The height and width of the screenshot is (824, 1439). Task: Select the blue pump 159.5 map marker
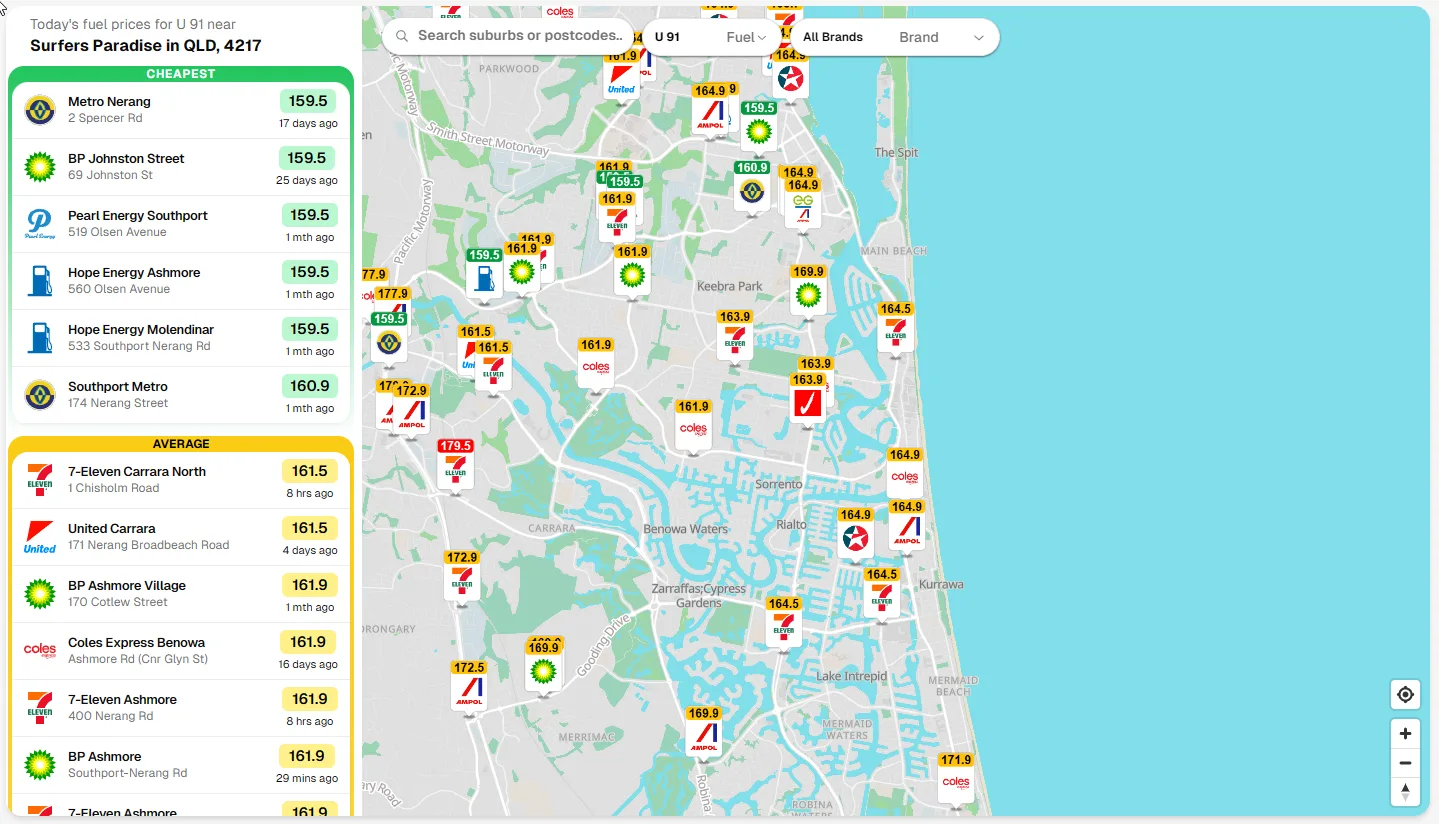(x=484, y=274)
